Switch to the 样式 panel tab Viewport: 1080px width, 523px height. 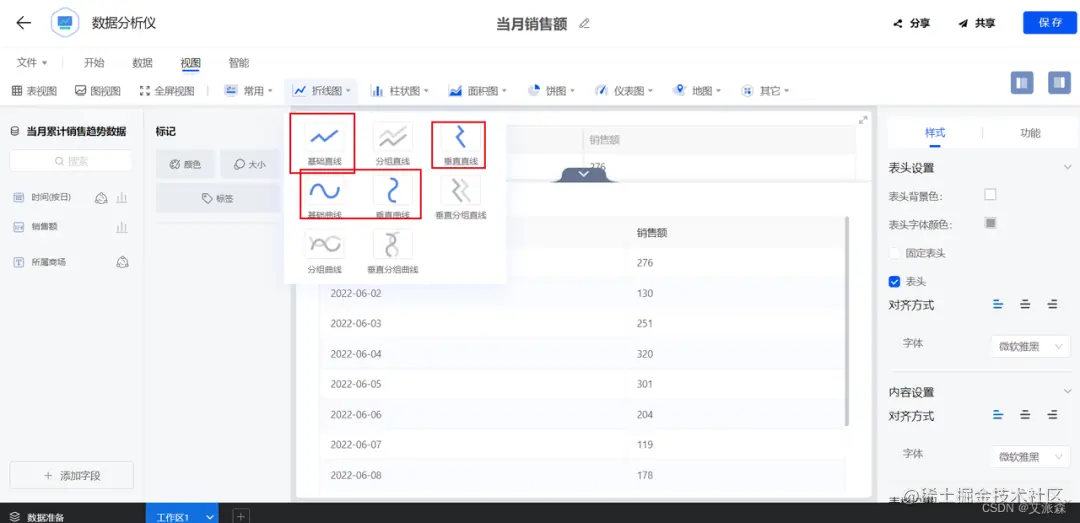pos(935,134)
